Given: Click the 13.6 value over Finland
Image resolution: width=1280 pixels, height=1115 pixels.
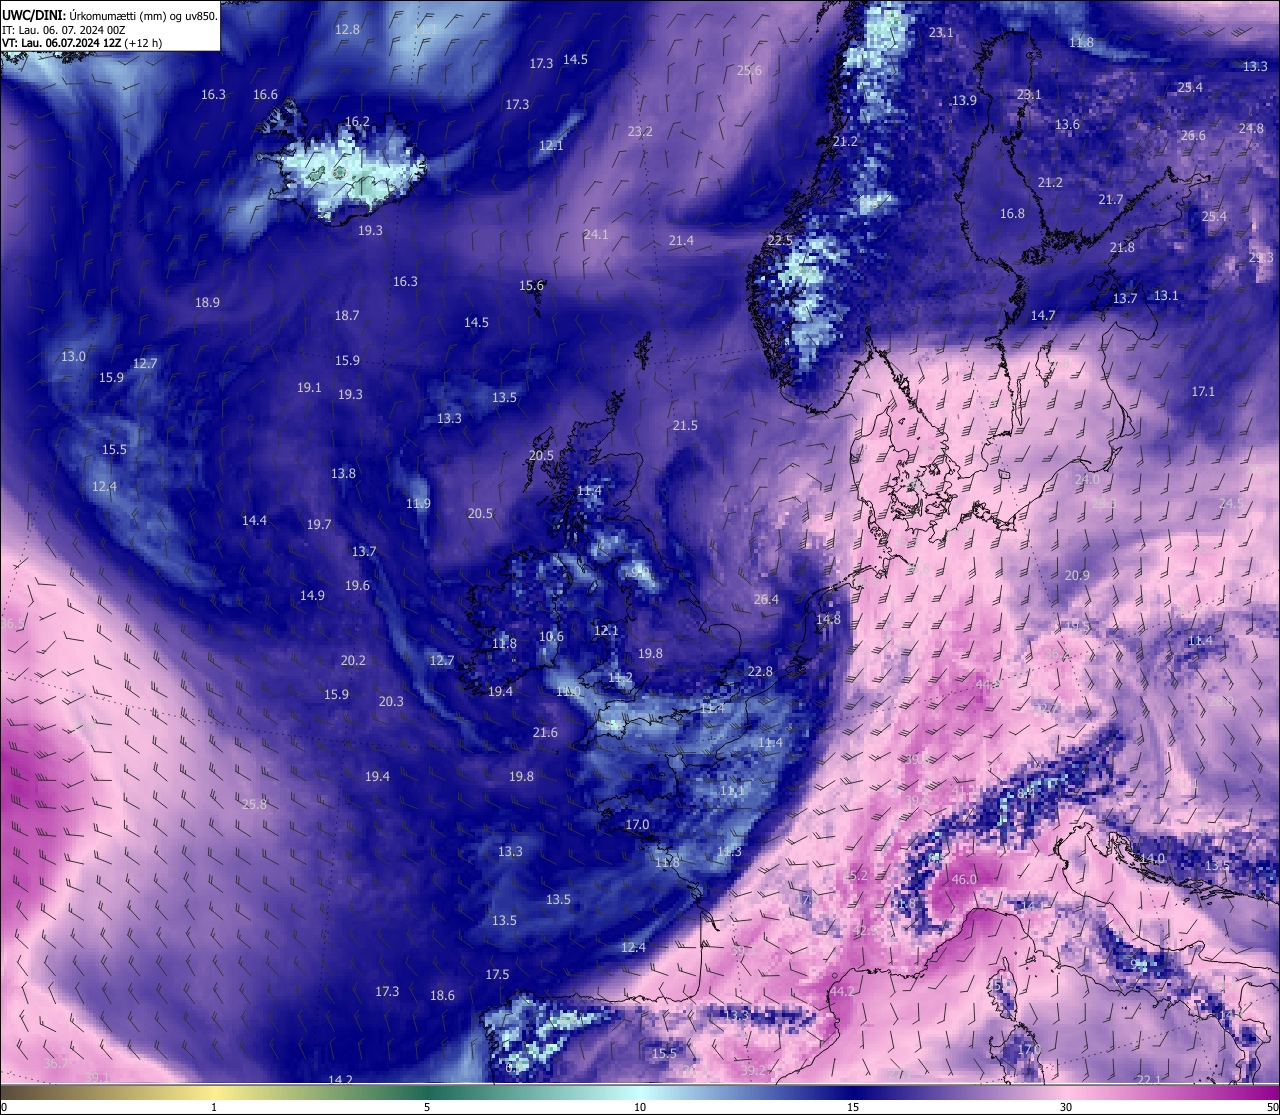Looking at the screenshot, I should [x=1067, y=124].
